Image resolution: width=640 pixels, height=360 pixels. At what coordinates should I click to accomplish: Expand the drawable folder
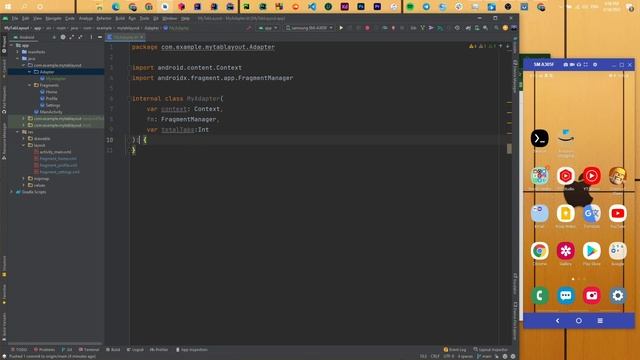click(x=24, y=138)
